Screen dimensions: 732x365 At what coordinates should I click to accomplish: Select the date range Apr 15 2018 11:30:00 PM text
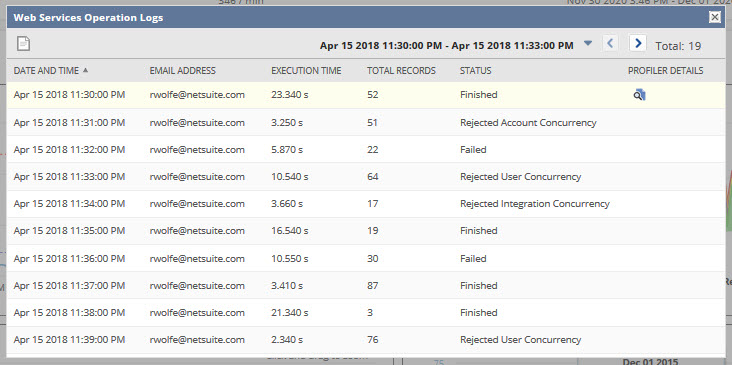point(382,46)
